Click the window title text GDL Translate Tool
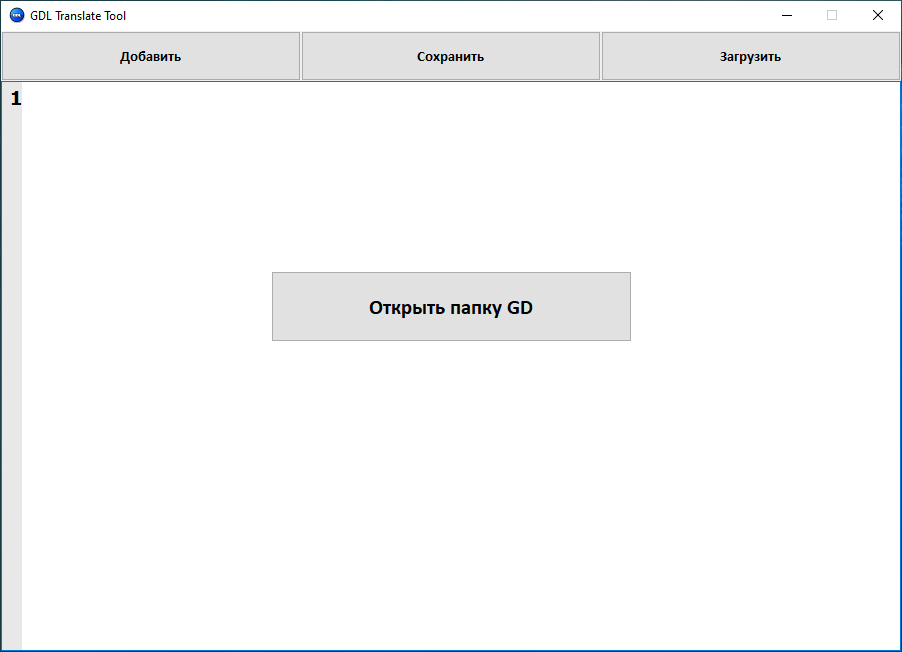902x652 pixels. (x=78, y=16)
